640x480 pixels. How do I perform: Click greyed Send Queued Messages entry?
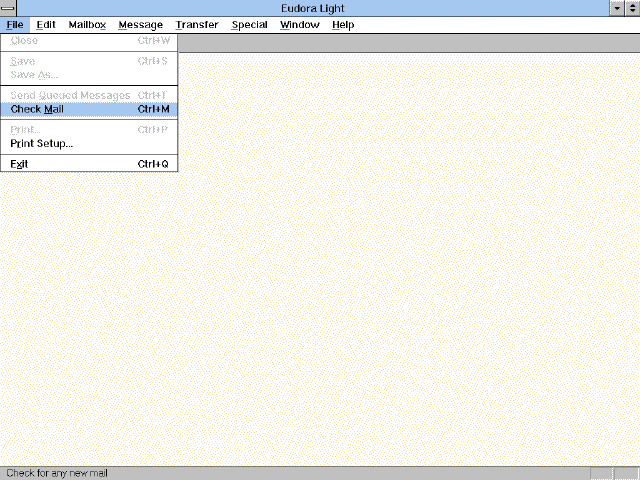click(x=89, y=96)
